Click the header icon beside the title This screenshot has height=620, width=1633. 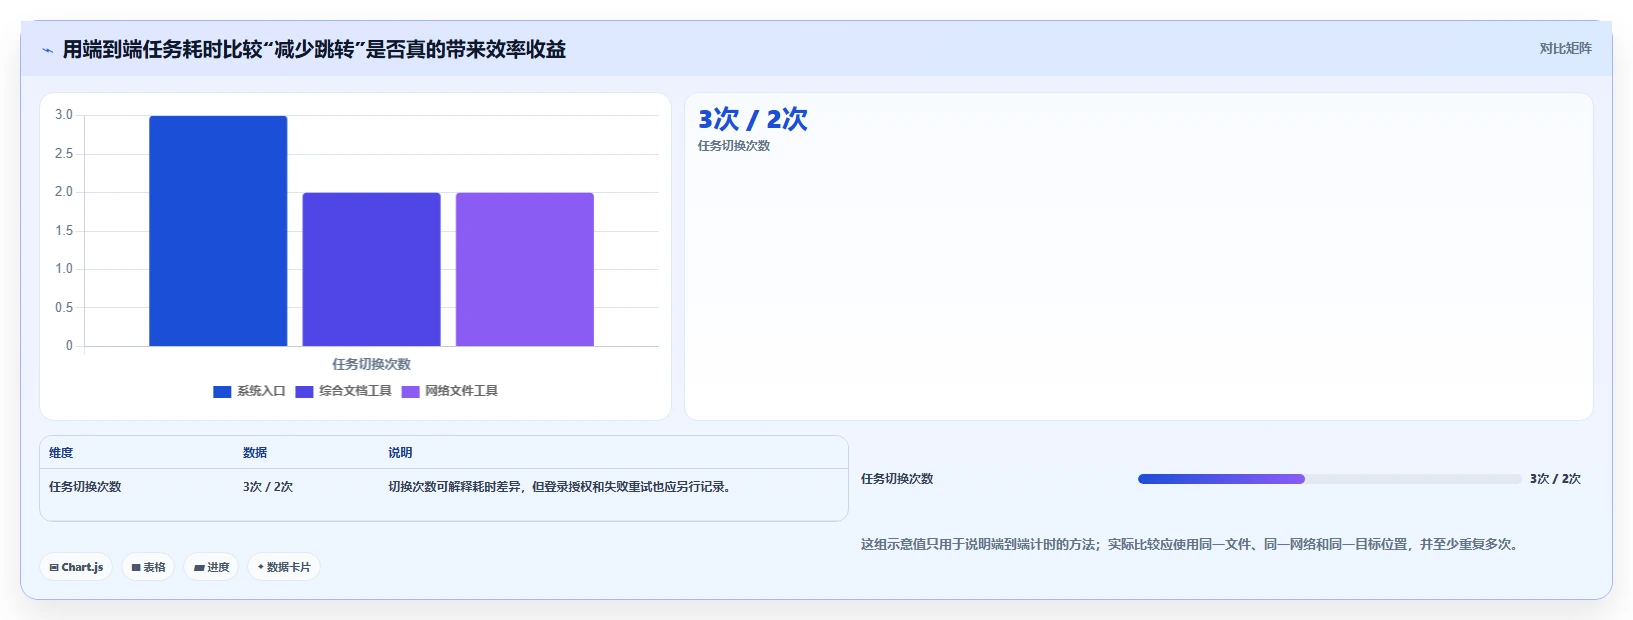point(47,50)
